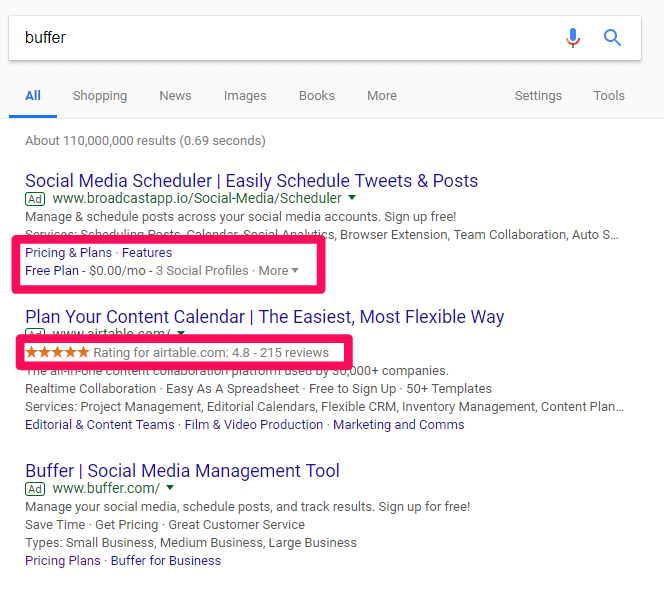Viewport: 664px width, 590px height.
Task: Switch to the Shopping tab
Action: click(100, 96)
